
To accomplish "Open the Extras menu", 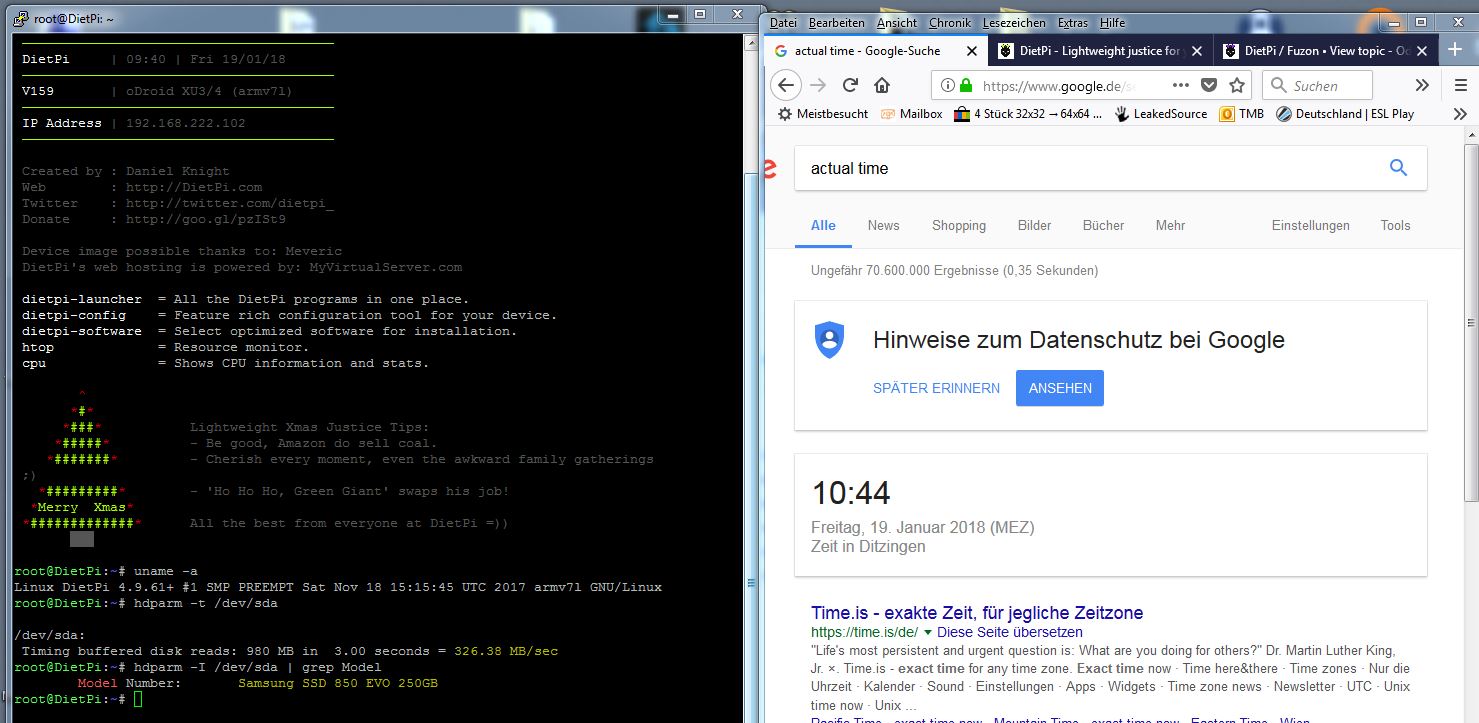I will 1073,23.
